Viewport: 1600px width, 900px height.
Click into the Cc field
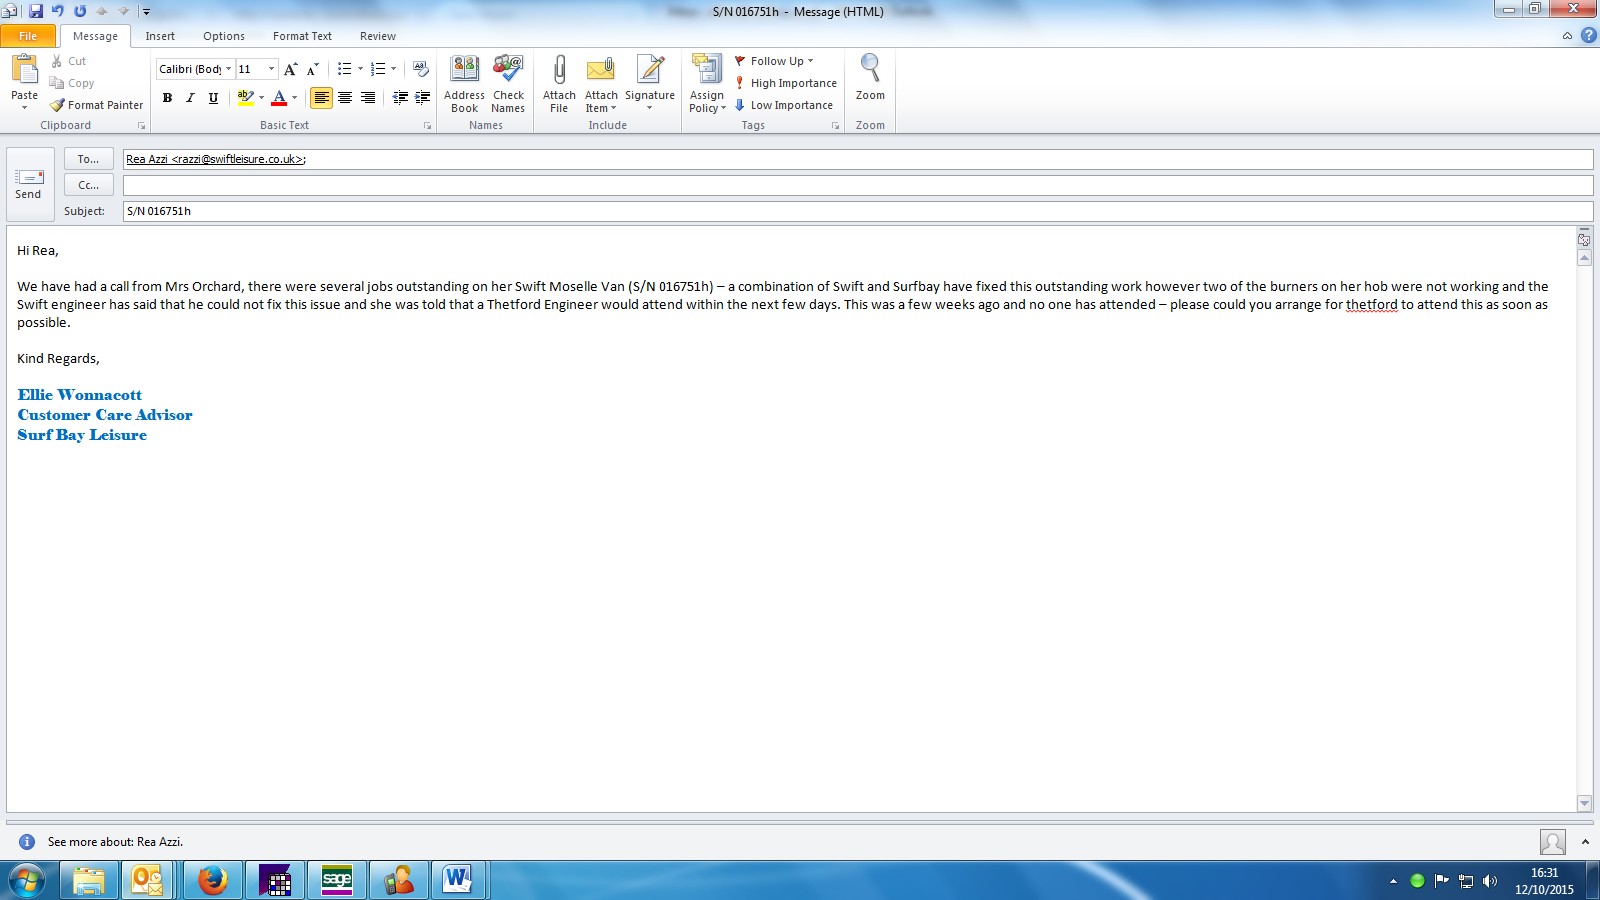tap(858, 185)
